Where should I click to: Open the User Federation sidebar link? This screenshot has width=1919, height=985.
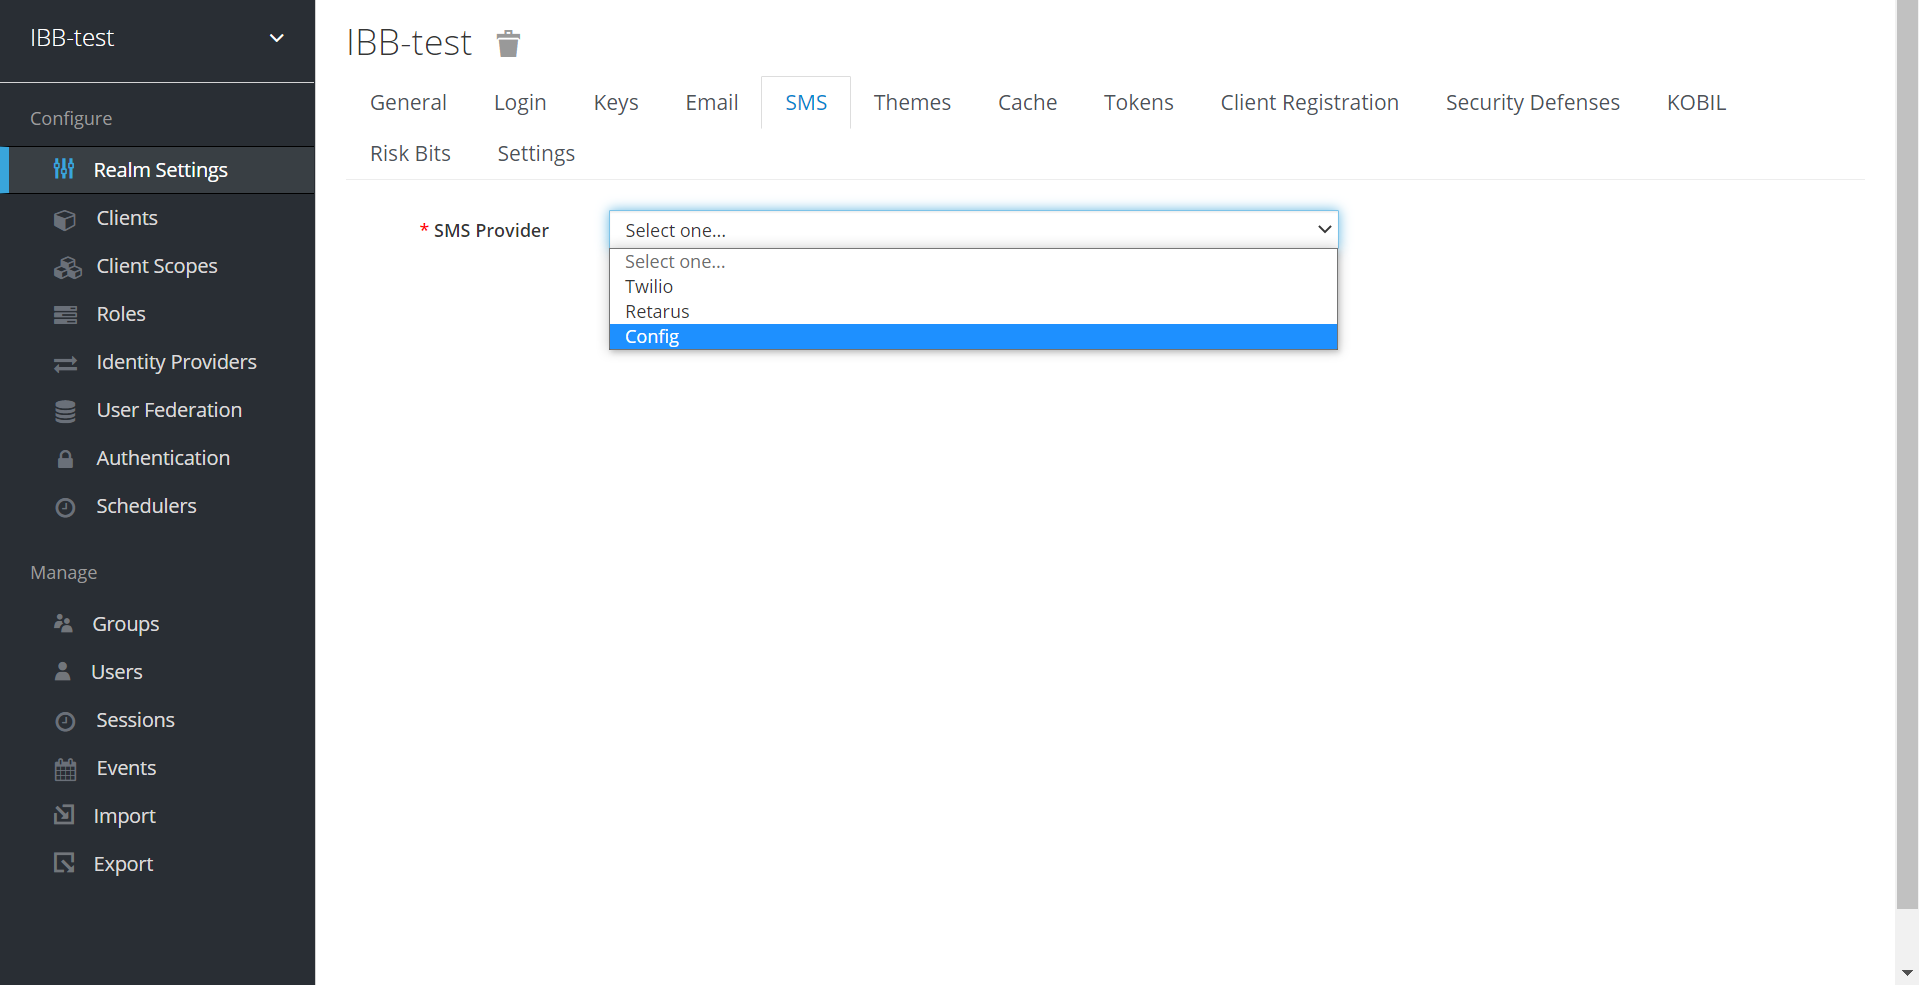coord(169,410)
